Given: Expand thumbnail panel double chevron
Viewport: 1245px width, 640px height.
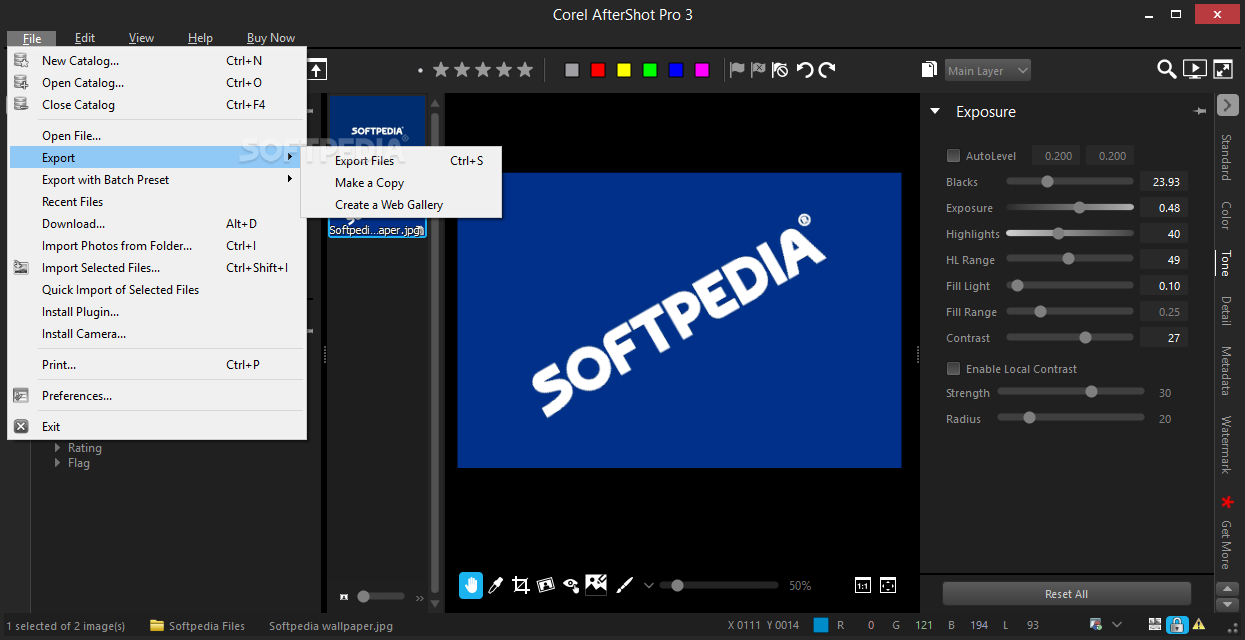Looking at the screenshot, I should coord(420,598).
